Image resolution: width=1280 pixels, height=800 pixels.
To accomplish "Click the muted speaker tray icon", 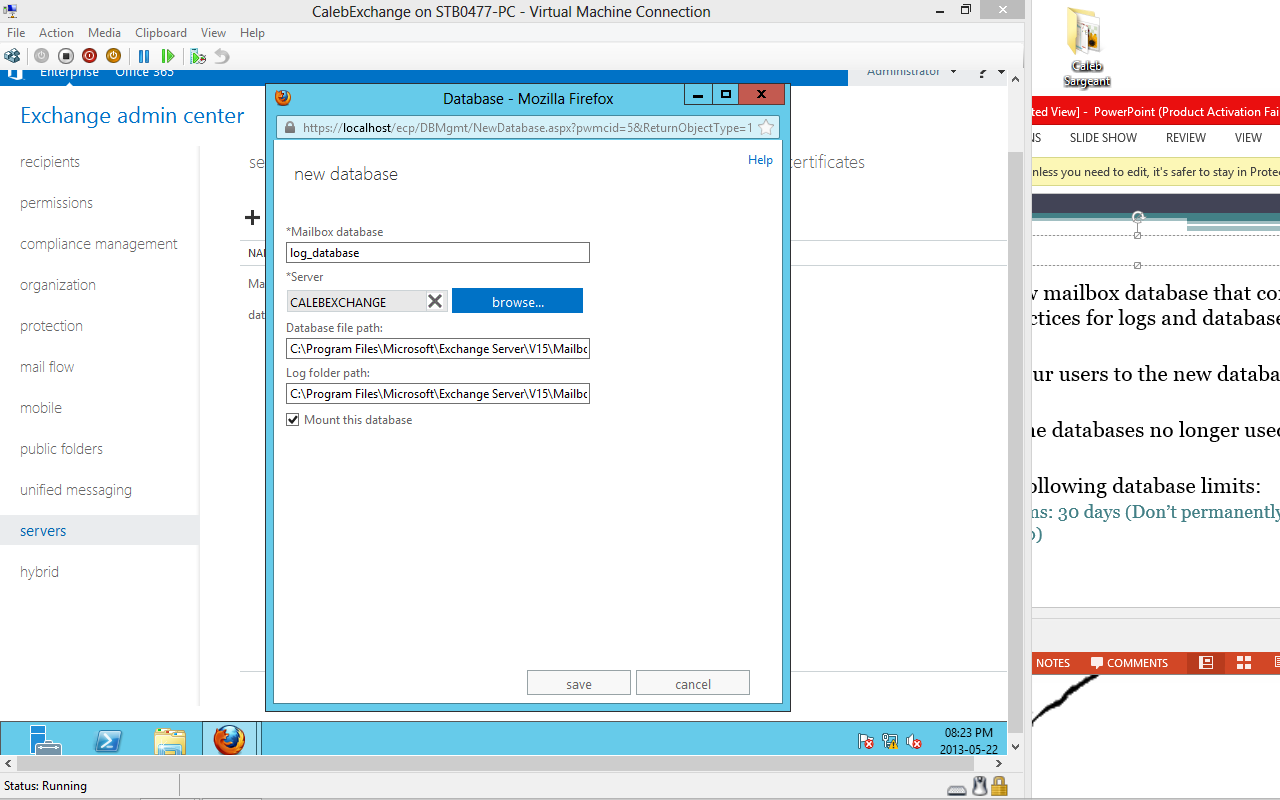I will click(x=914, y=741).
